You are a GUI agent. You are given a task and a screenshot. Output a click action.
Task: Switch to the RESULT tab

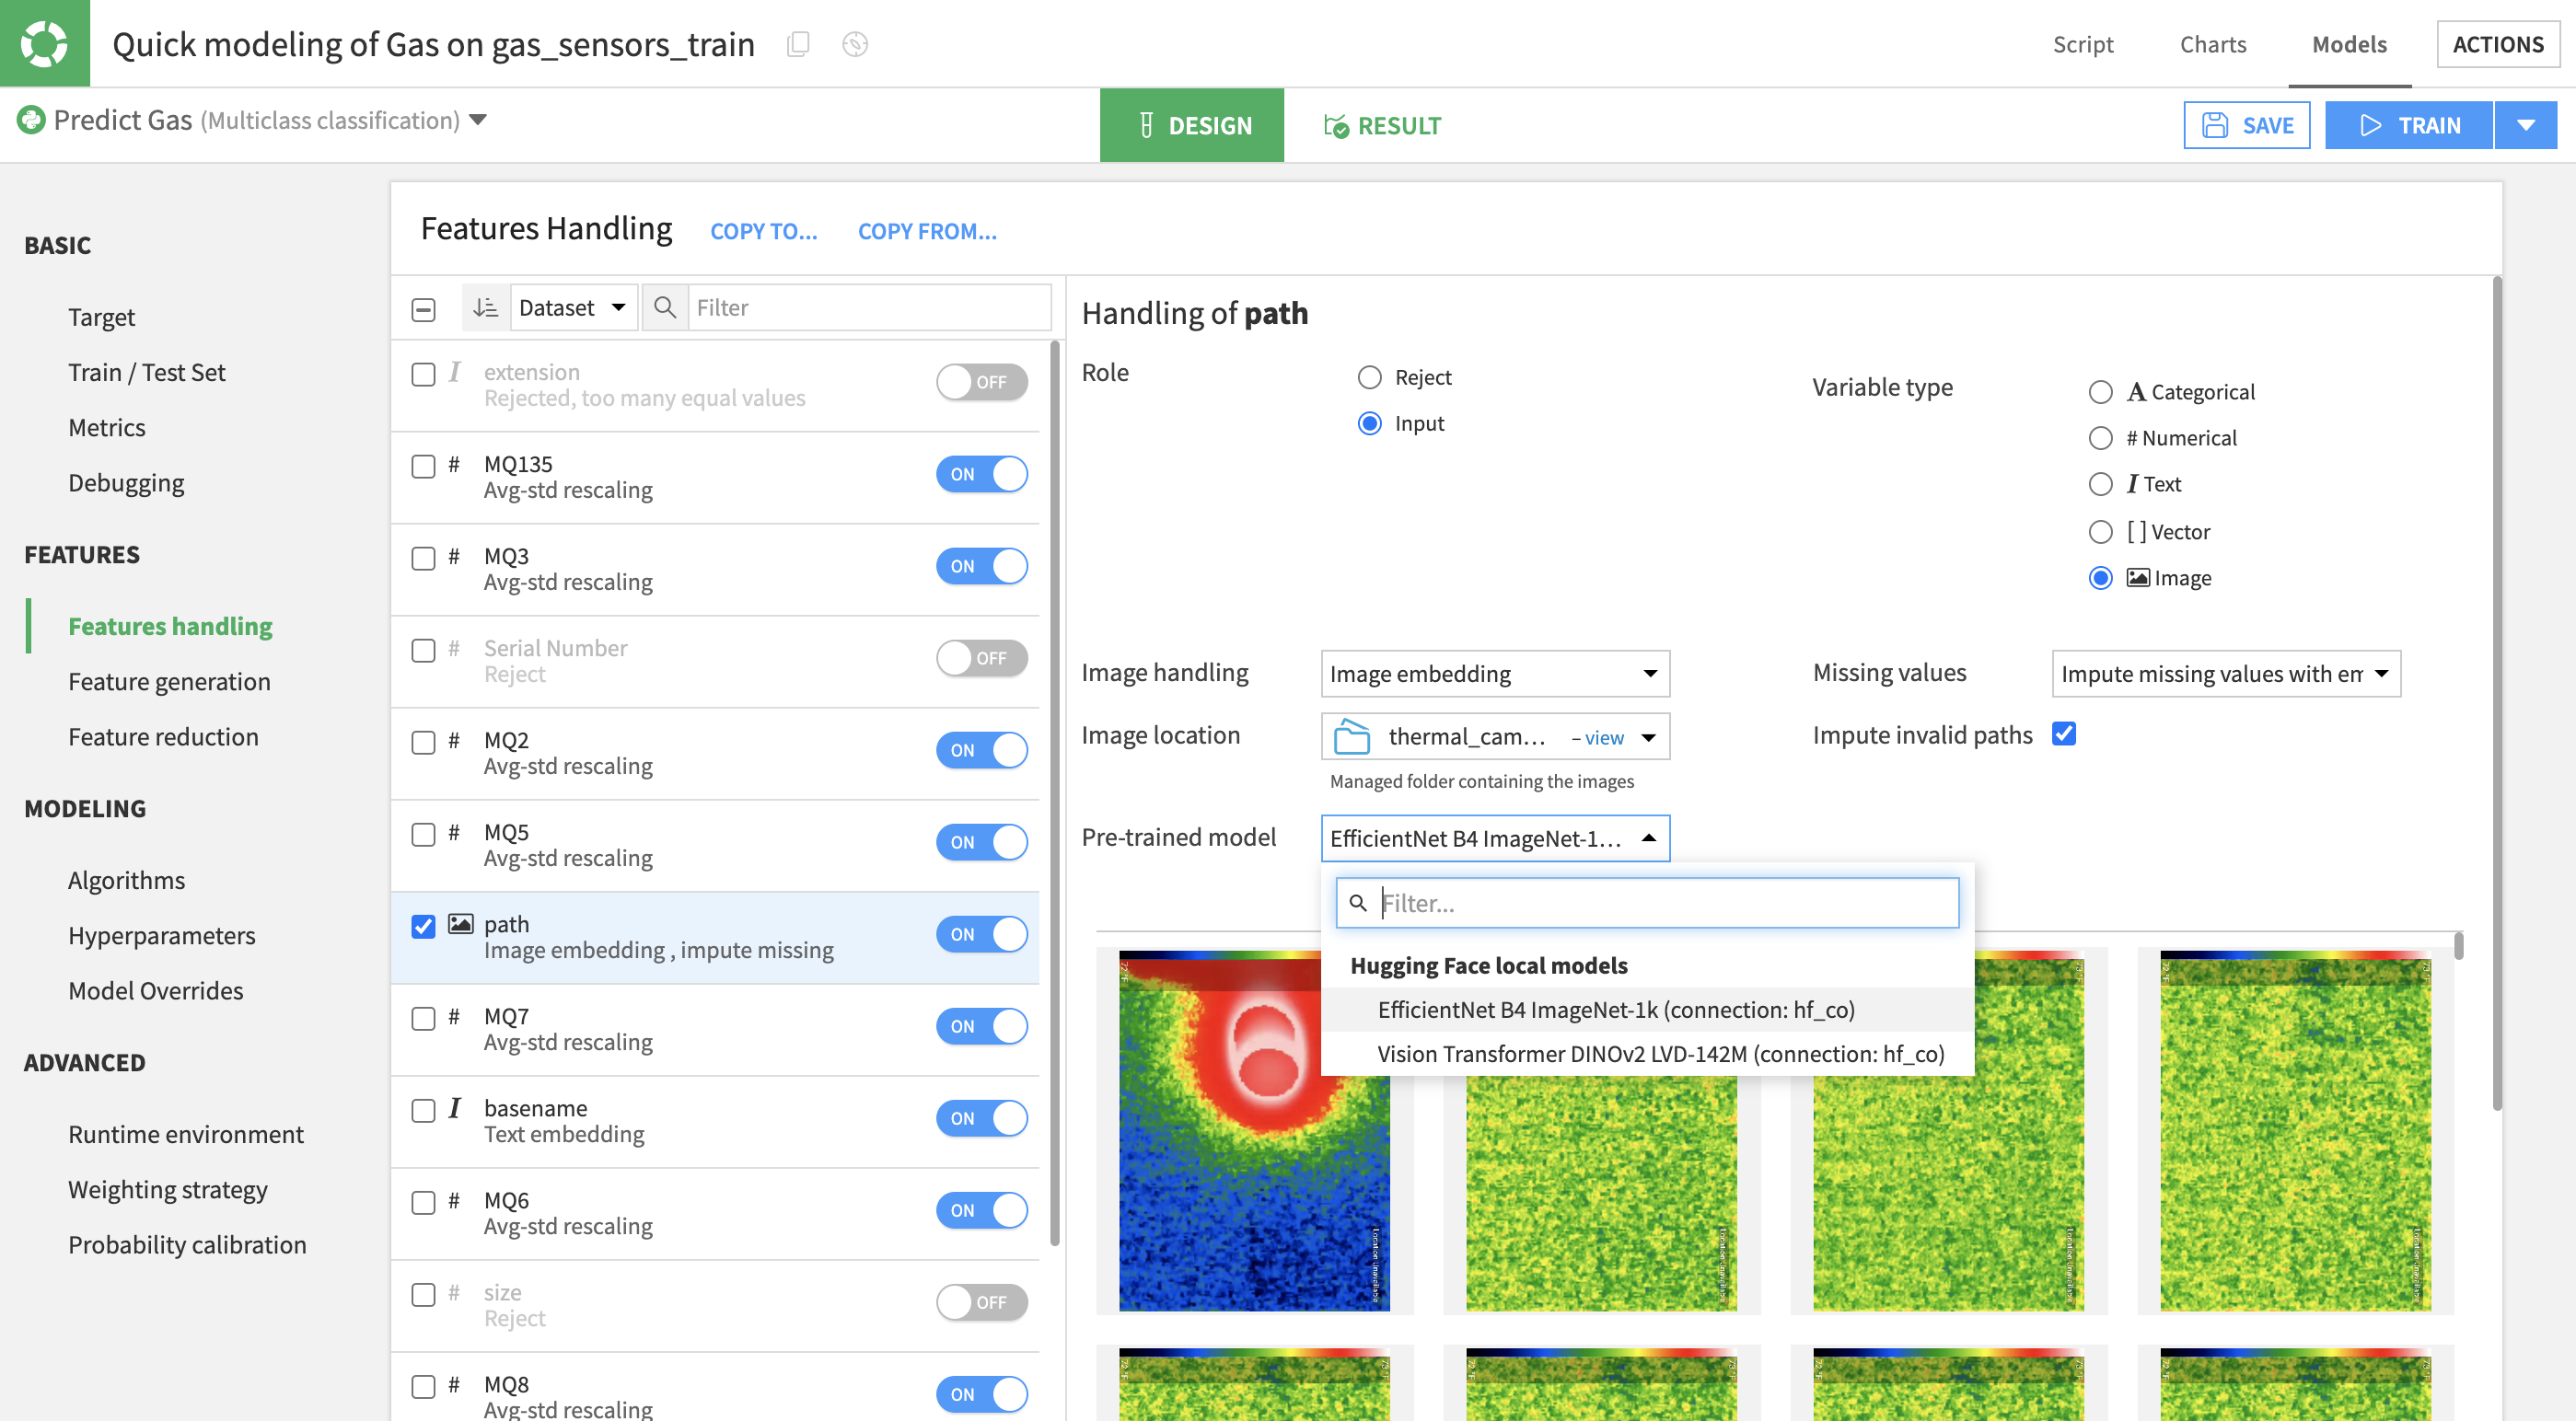click(1382, 126)
